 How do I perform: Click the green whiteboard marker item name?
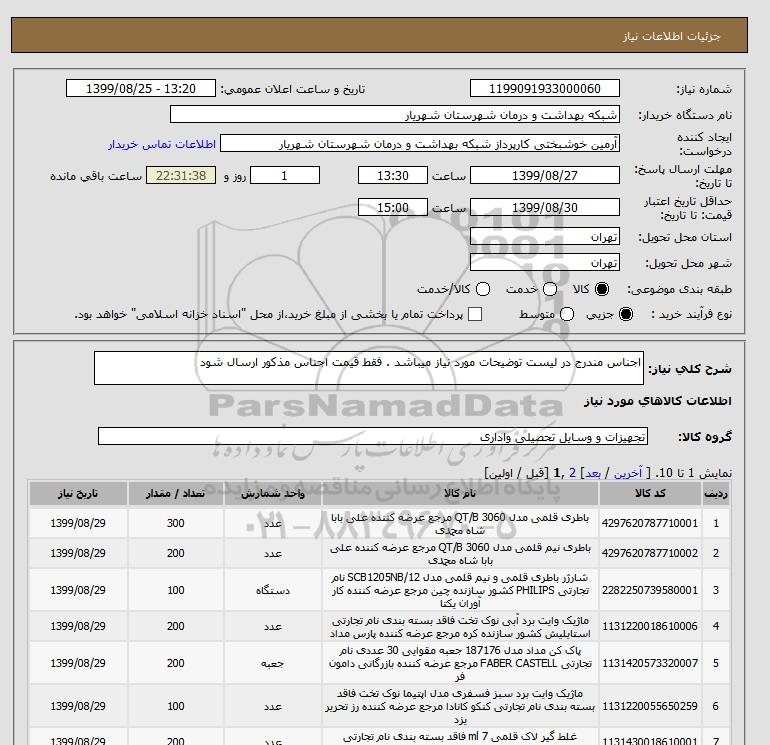(460, 706)
